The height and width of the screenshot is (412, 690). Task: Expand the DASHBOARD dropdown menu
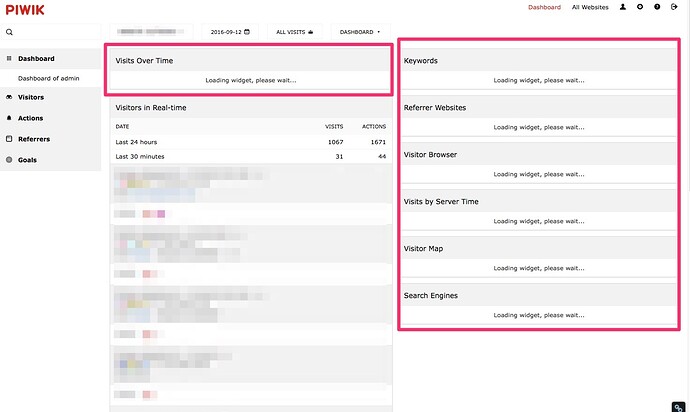point(360,32)
